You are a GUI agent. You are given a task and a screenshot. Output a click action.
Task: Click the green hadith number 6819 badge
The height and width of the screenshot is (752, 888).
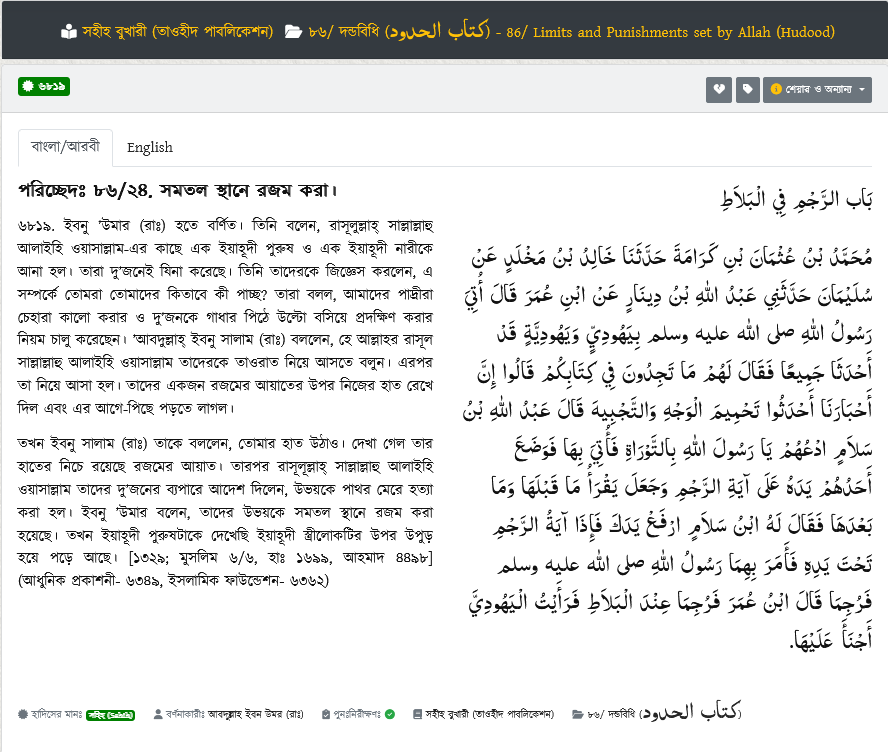point(43,87)
